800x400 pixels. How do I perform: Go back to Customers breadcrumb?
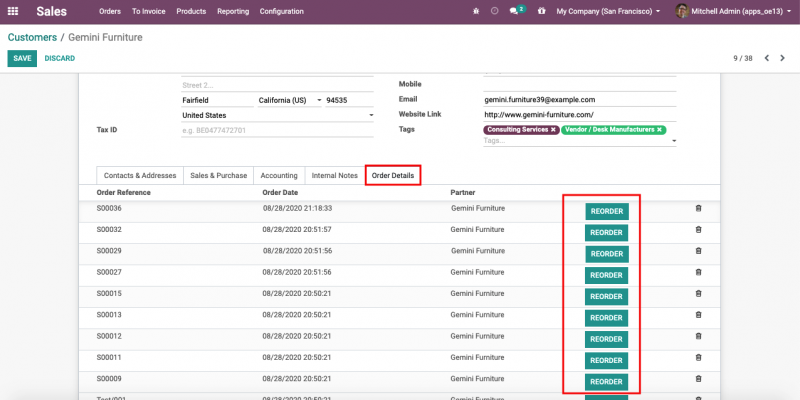(x=32, y=37)
